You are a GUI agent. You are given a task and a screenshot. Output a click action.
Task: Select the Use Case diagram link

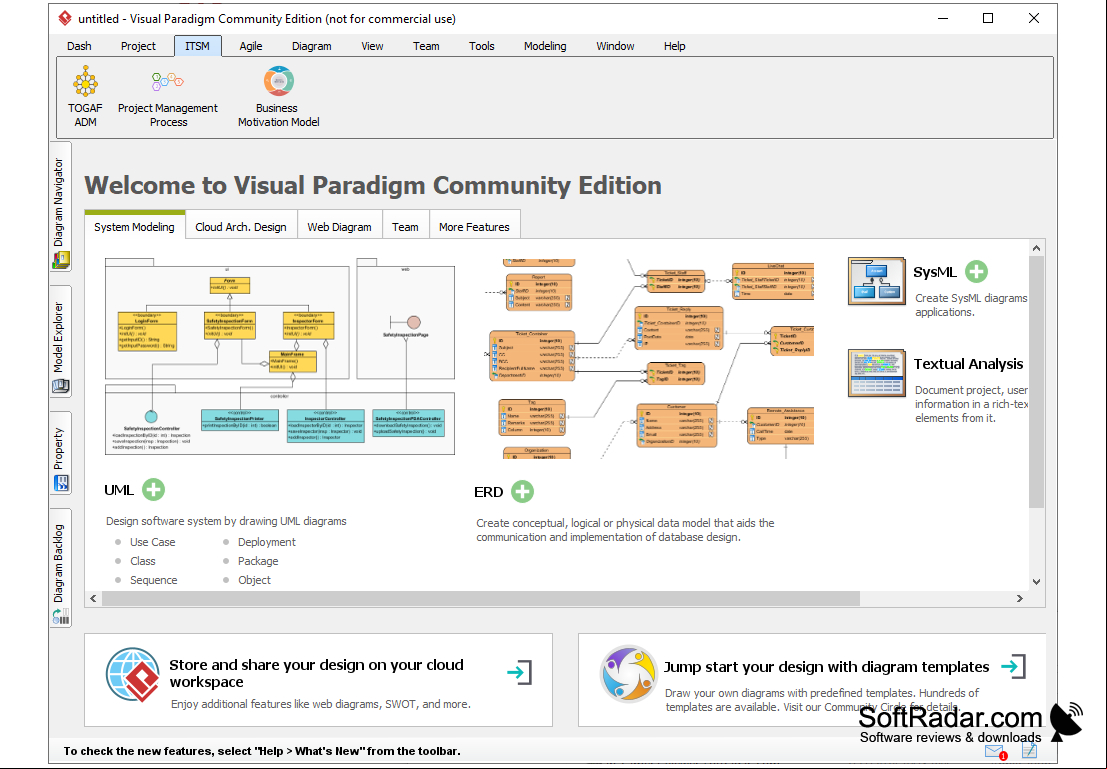[152, 542]
